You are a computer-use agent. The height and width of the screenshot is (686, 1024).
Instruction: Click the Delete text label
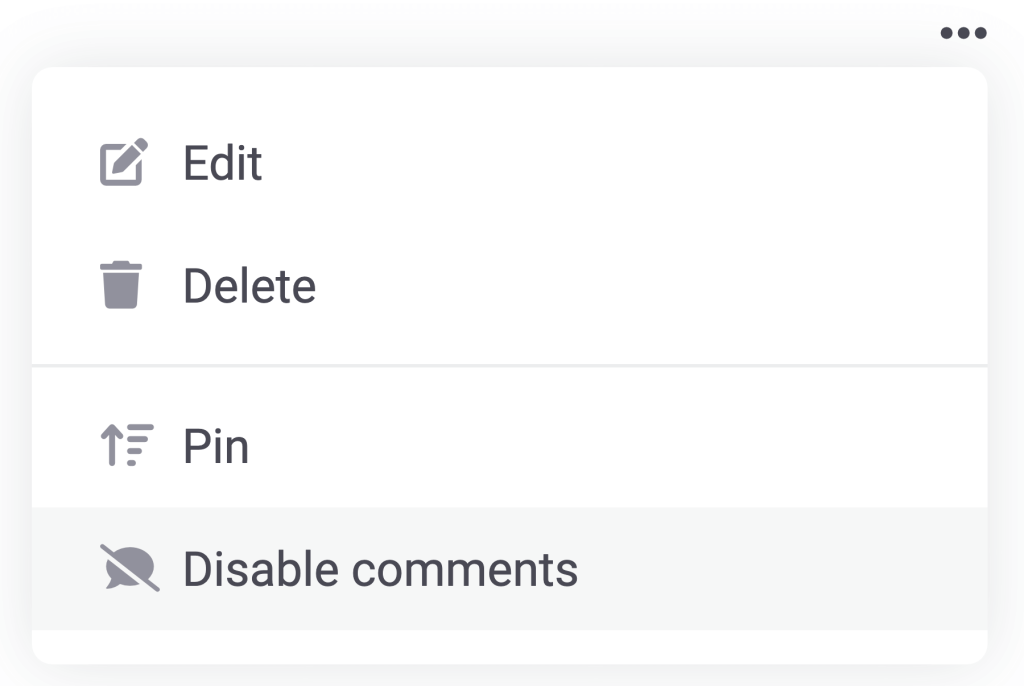click(x=249, y=286)
